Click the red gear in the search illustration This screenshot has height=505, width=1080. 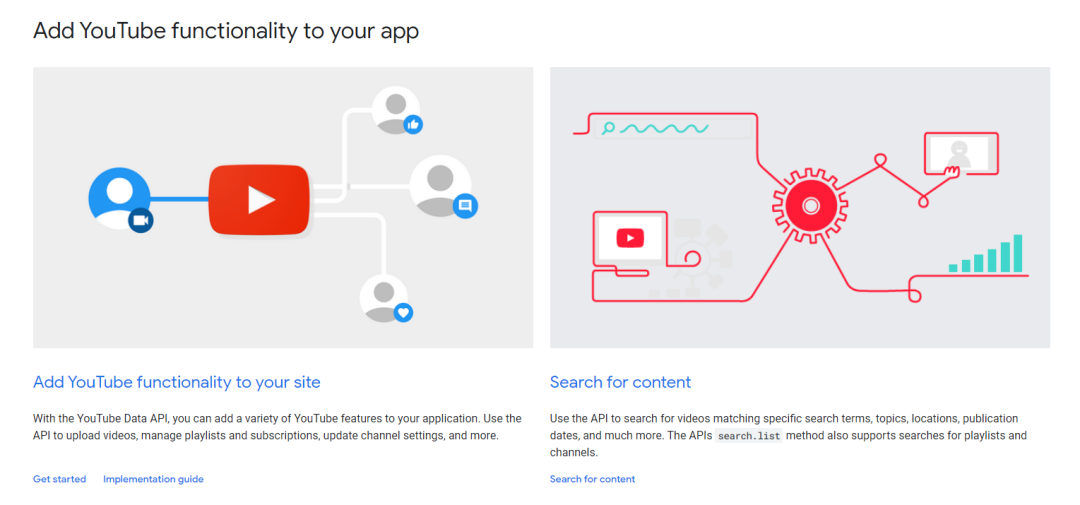click(810, 206)
